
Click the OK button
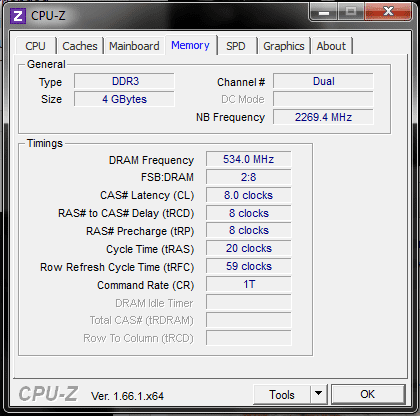coord(368,394)
